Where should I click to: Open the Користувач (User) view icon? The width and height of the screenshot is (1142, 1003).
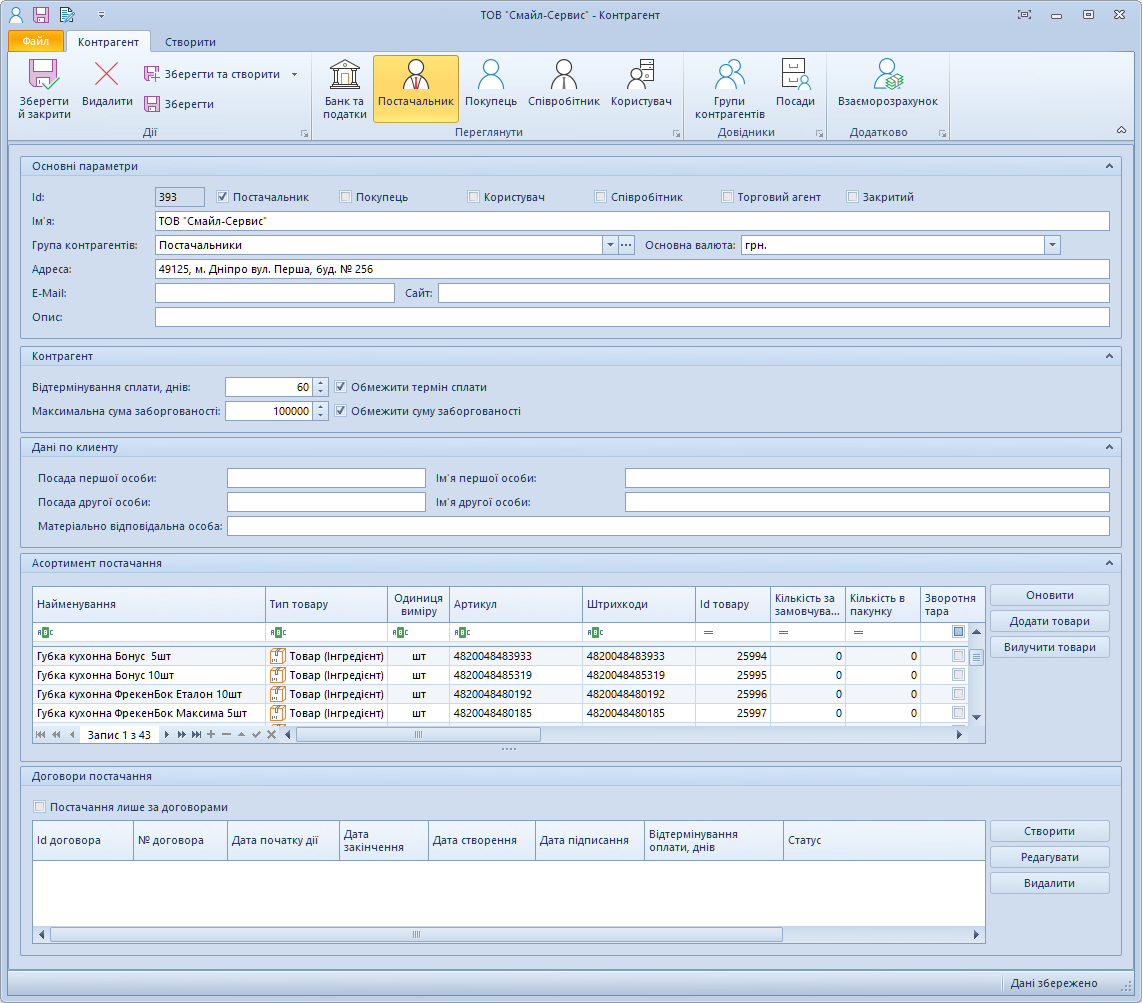point(640,88)
